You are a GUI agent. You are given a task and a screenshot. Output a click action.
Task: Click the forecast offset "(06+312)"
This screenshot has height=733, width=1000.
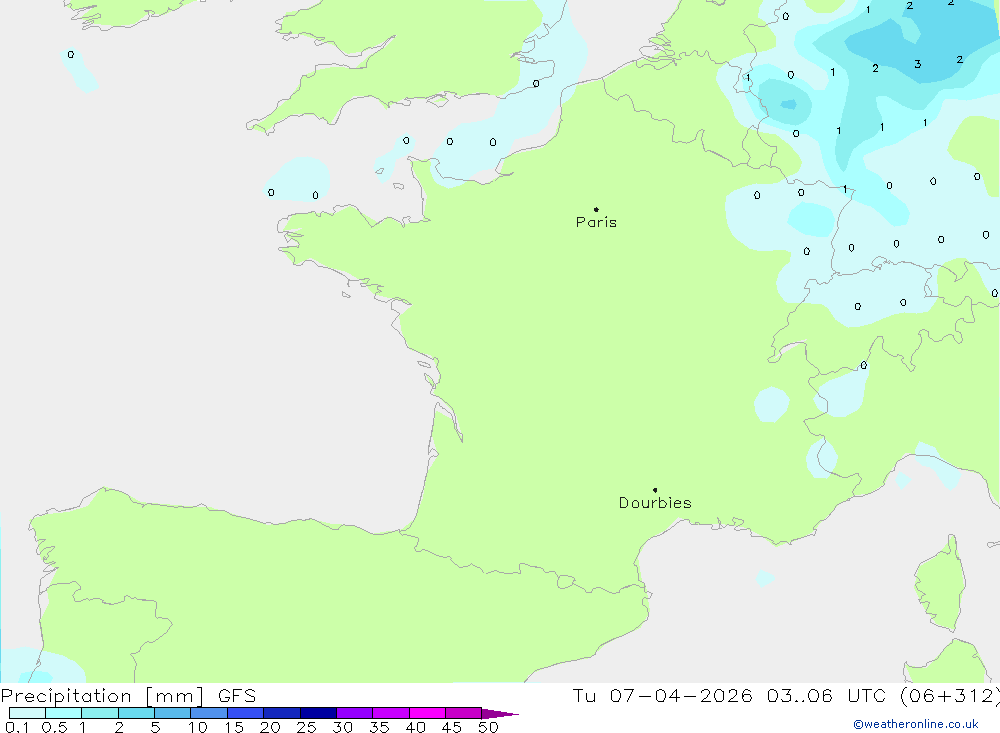(x=950, y=695)
